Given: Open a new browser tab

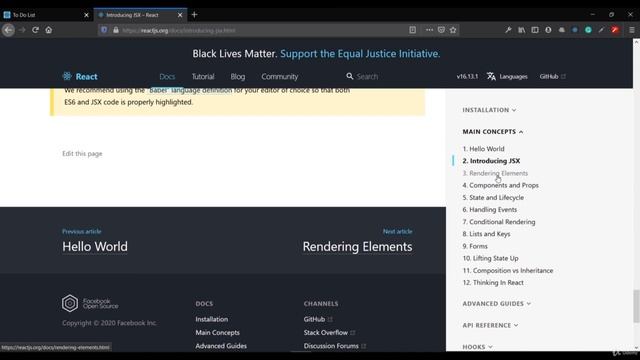Looking at the screenshot, I should coord(194,15).
